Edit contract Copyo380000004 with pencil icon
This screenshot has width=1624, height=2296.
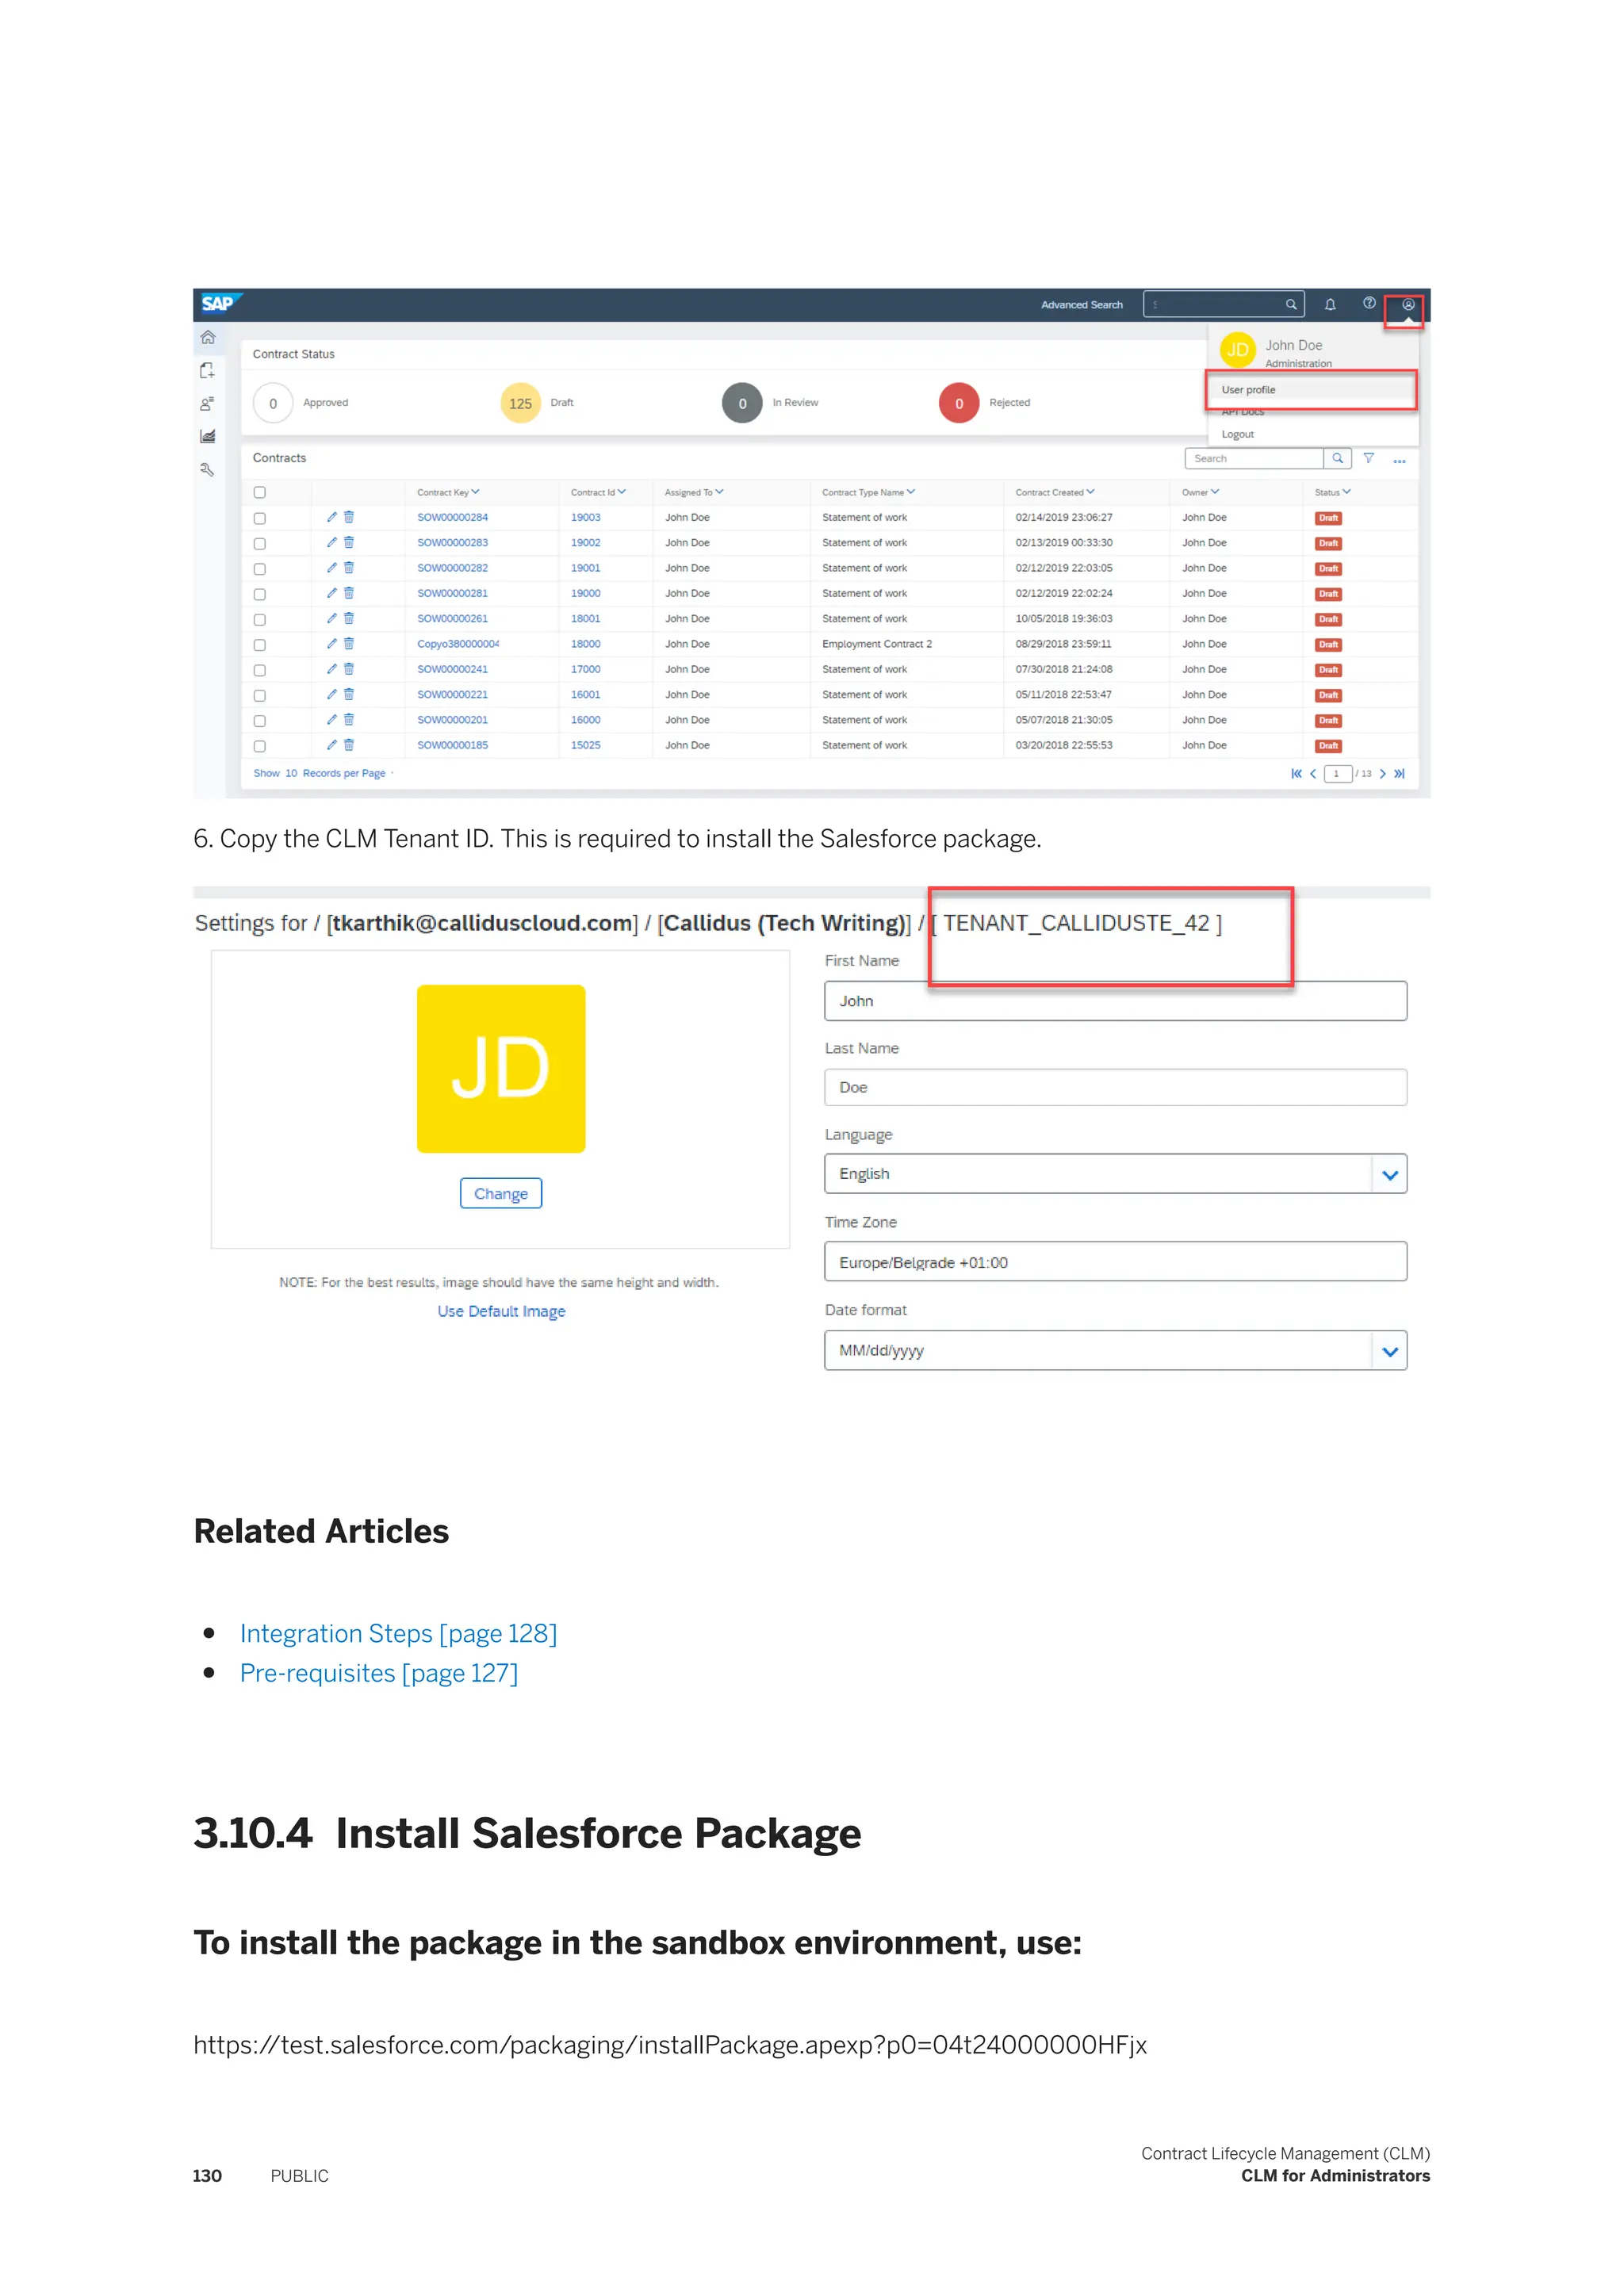coord(332,644)
